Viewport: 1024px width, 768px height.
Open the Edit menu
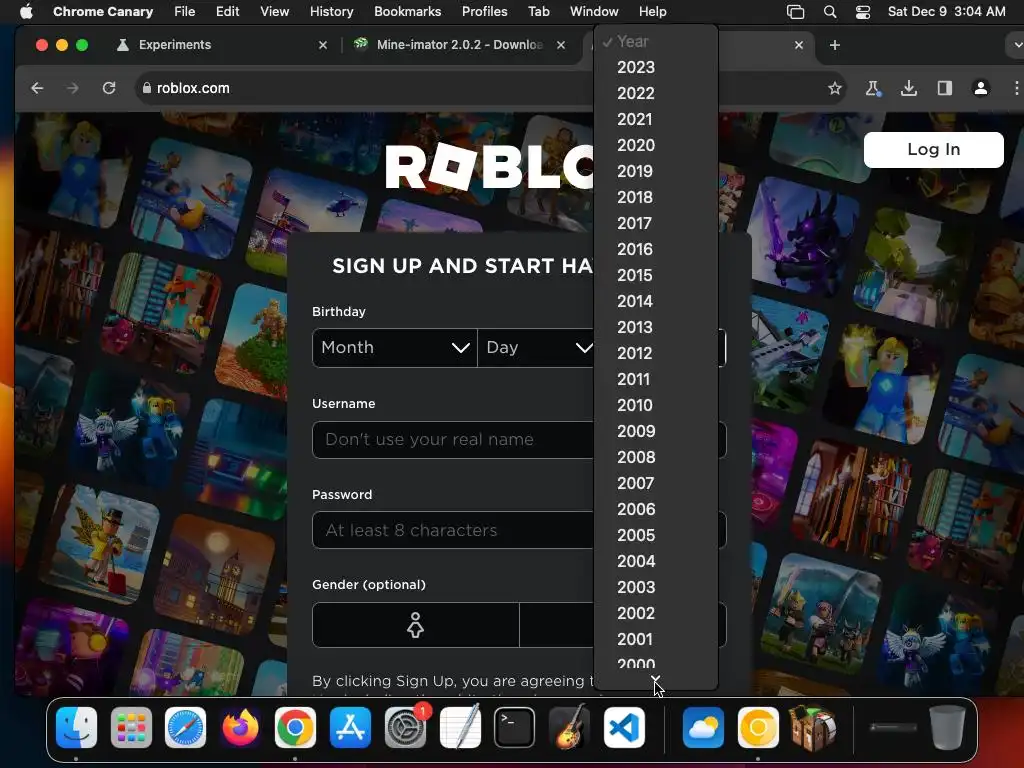227,12
